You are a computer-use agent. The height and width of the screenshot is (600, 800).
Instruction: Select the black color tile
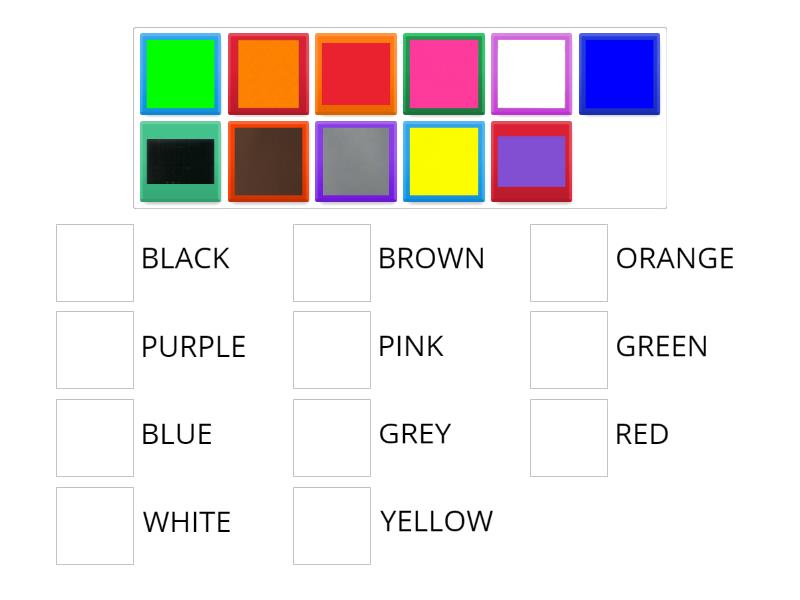point(179,160)
